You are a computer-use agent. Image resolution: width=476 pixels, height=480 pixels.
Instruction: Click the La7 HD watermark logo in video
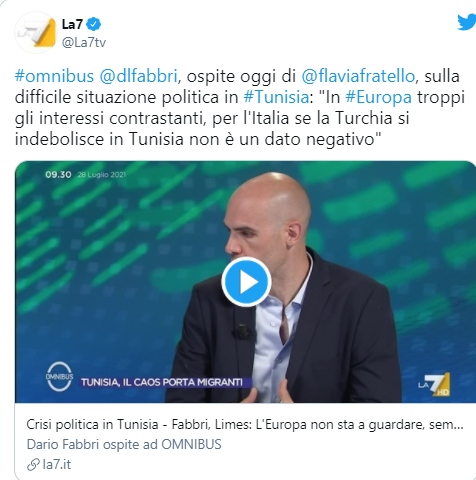434,384
